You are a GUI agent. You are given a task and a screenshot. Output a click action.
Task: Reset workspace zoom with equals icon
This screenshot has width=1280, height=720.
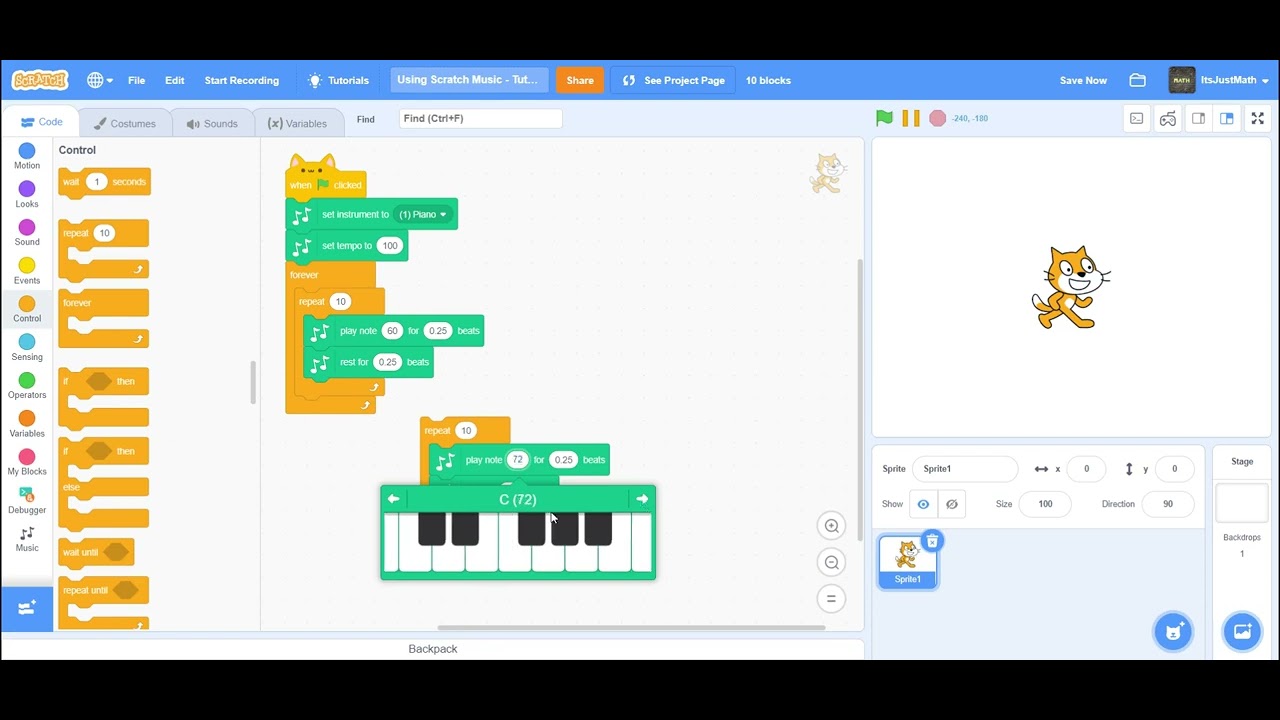coord(831,599)
